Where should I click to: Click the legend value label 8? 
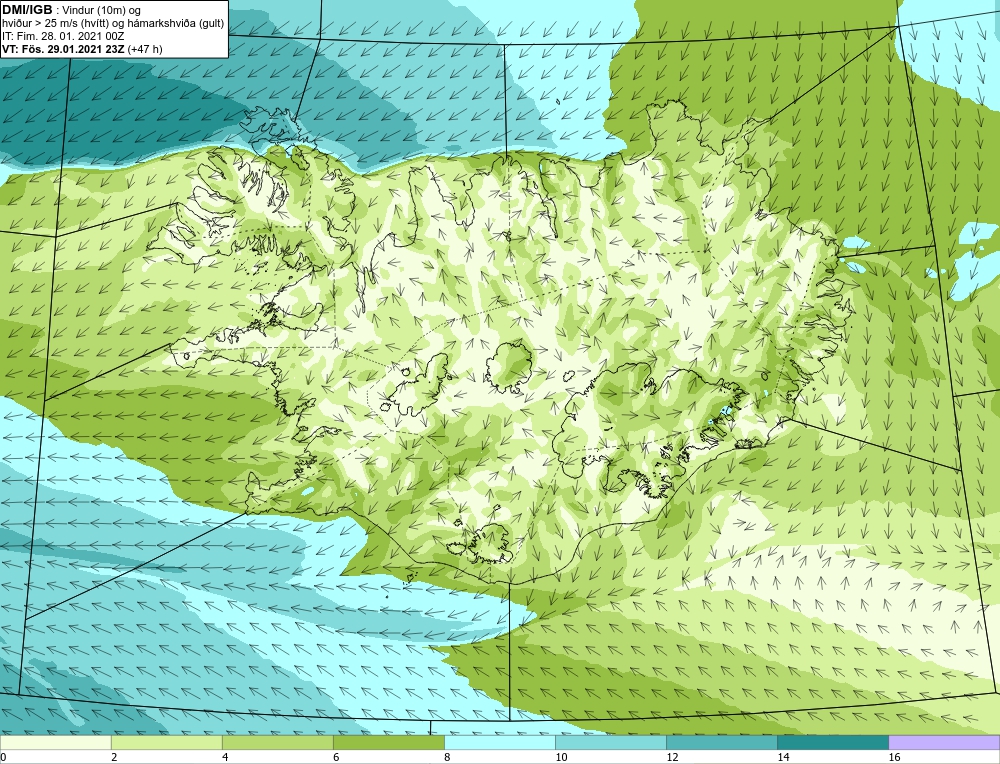coord(447,757)
